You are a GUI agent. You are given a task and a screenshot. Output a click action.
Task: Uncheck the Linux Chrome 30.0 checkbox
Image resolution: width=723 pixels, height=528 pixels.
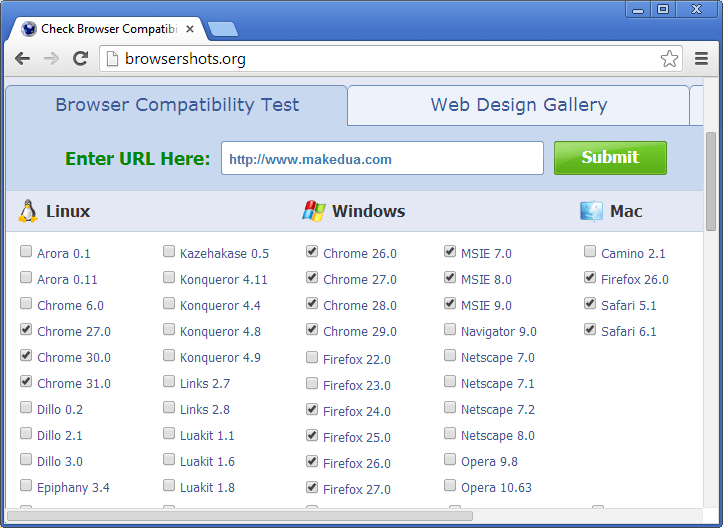(26, 356)
